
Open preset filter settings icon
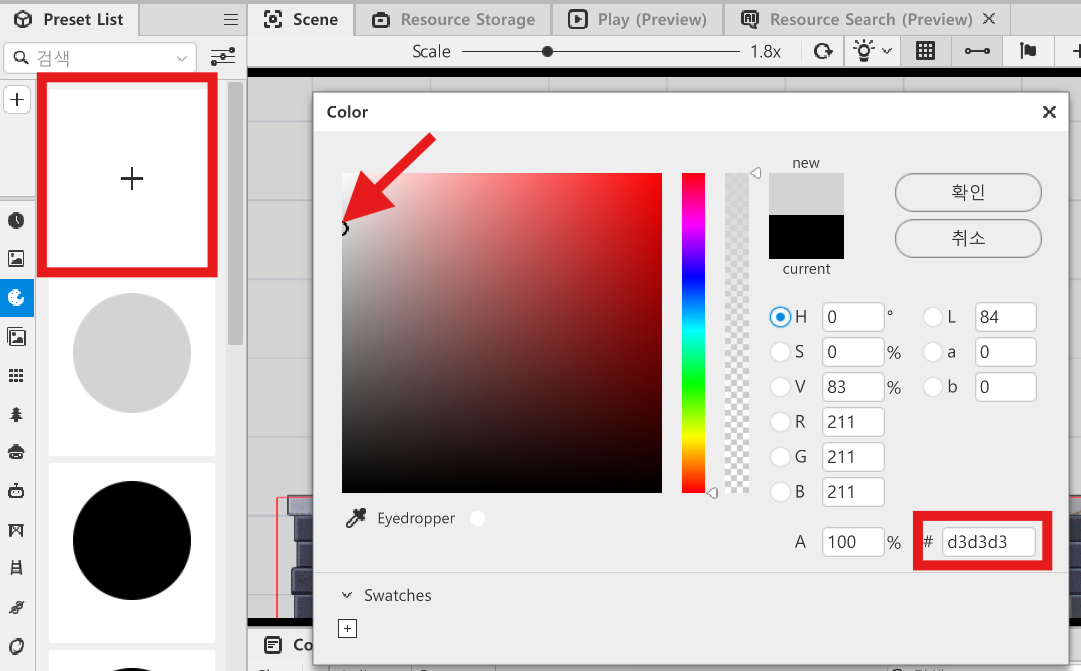(x=223, y=57)
